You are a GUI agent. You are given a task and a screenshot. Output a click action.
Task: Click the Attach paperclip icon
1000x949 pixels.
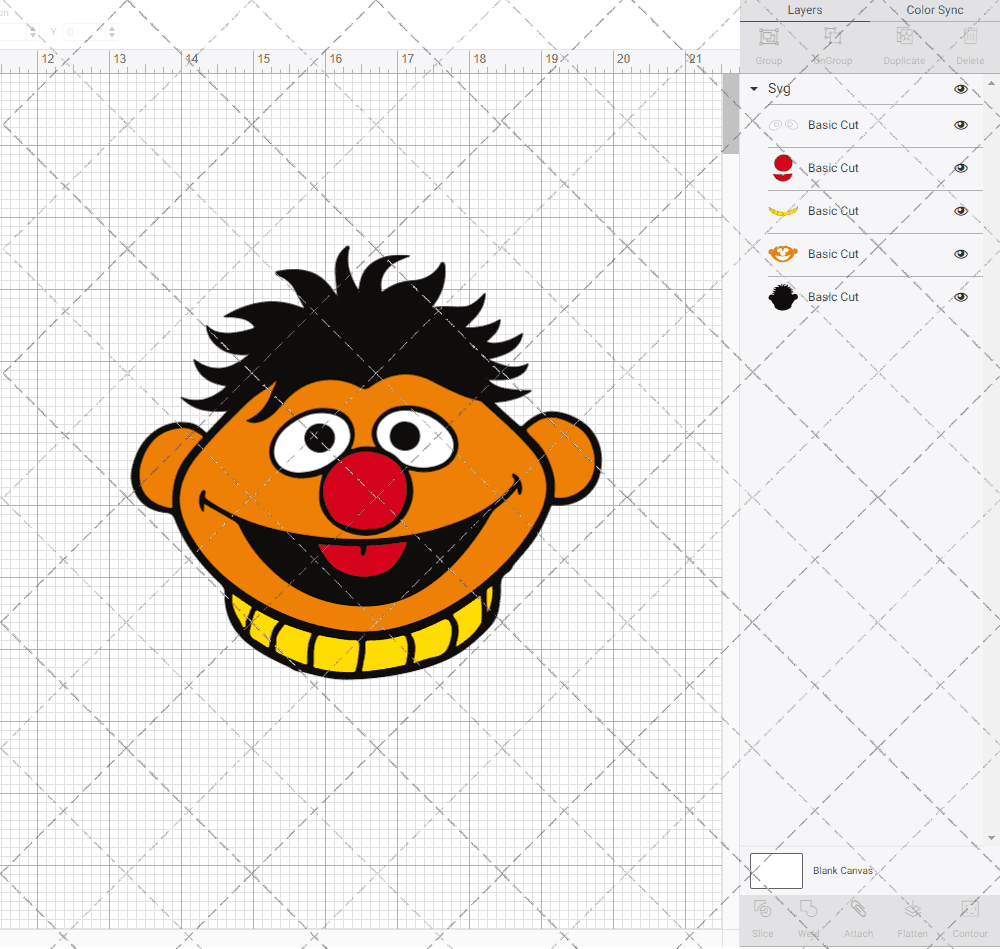point(858,910)
